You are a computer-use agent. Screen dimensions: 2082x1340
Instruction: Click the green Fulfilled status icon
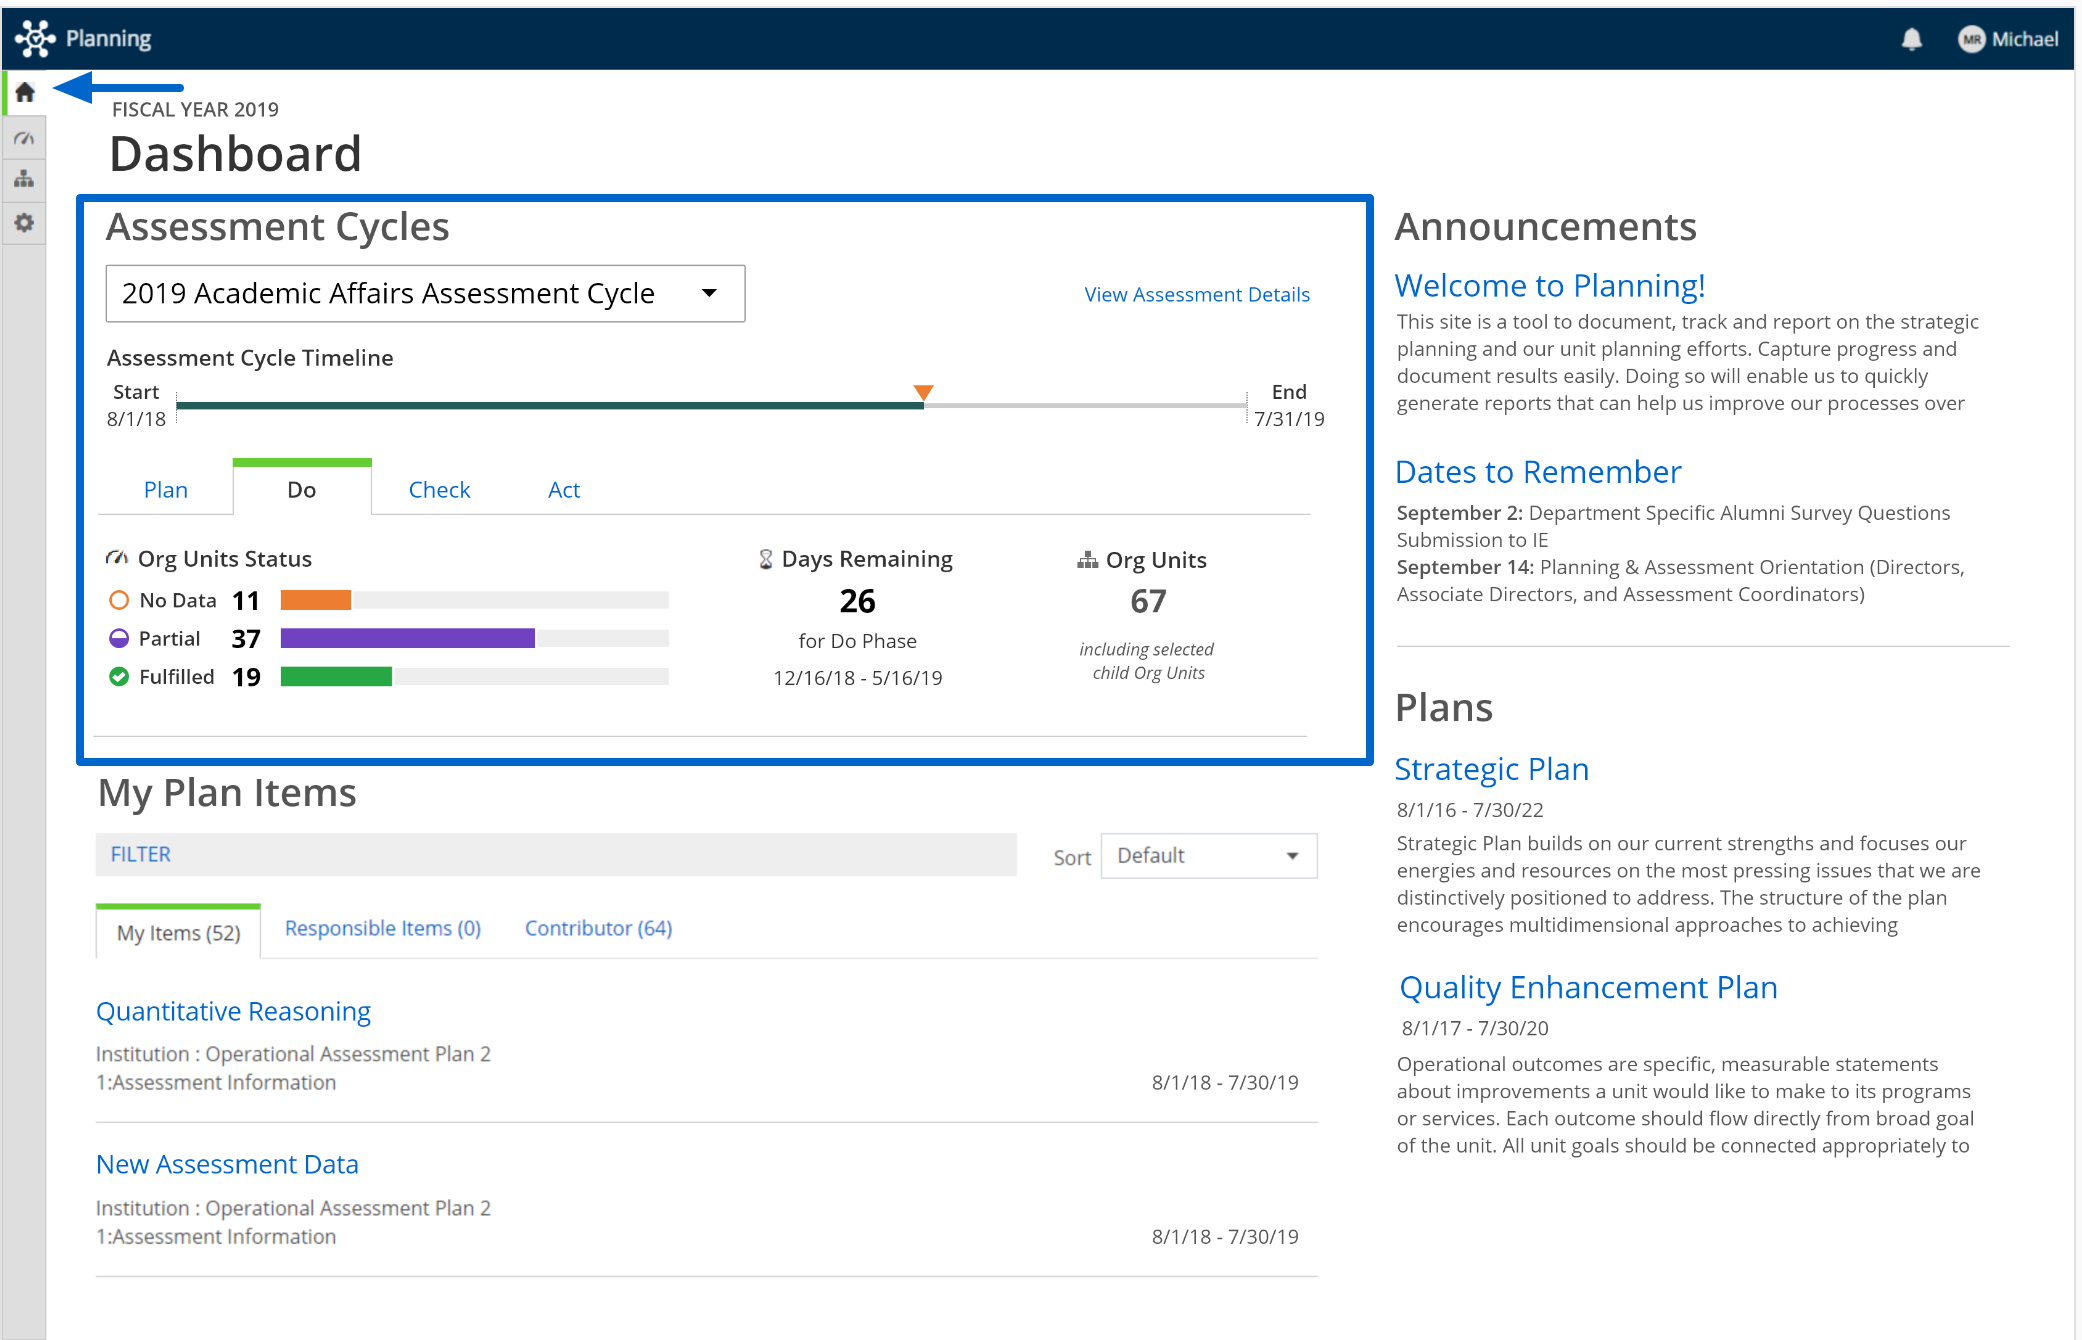point(119,676)
